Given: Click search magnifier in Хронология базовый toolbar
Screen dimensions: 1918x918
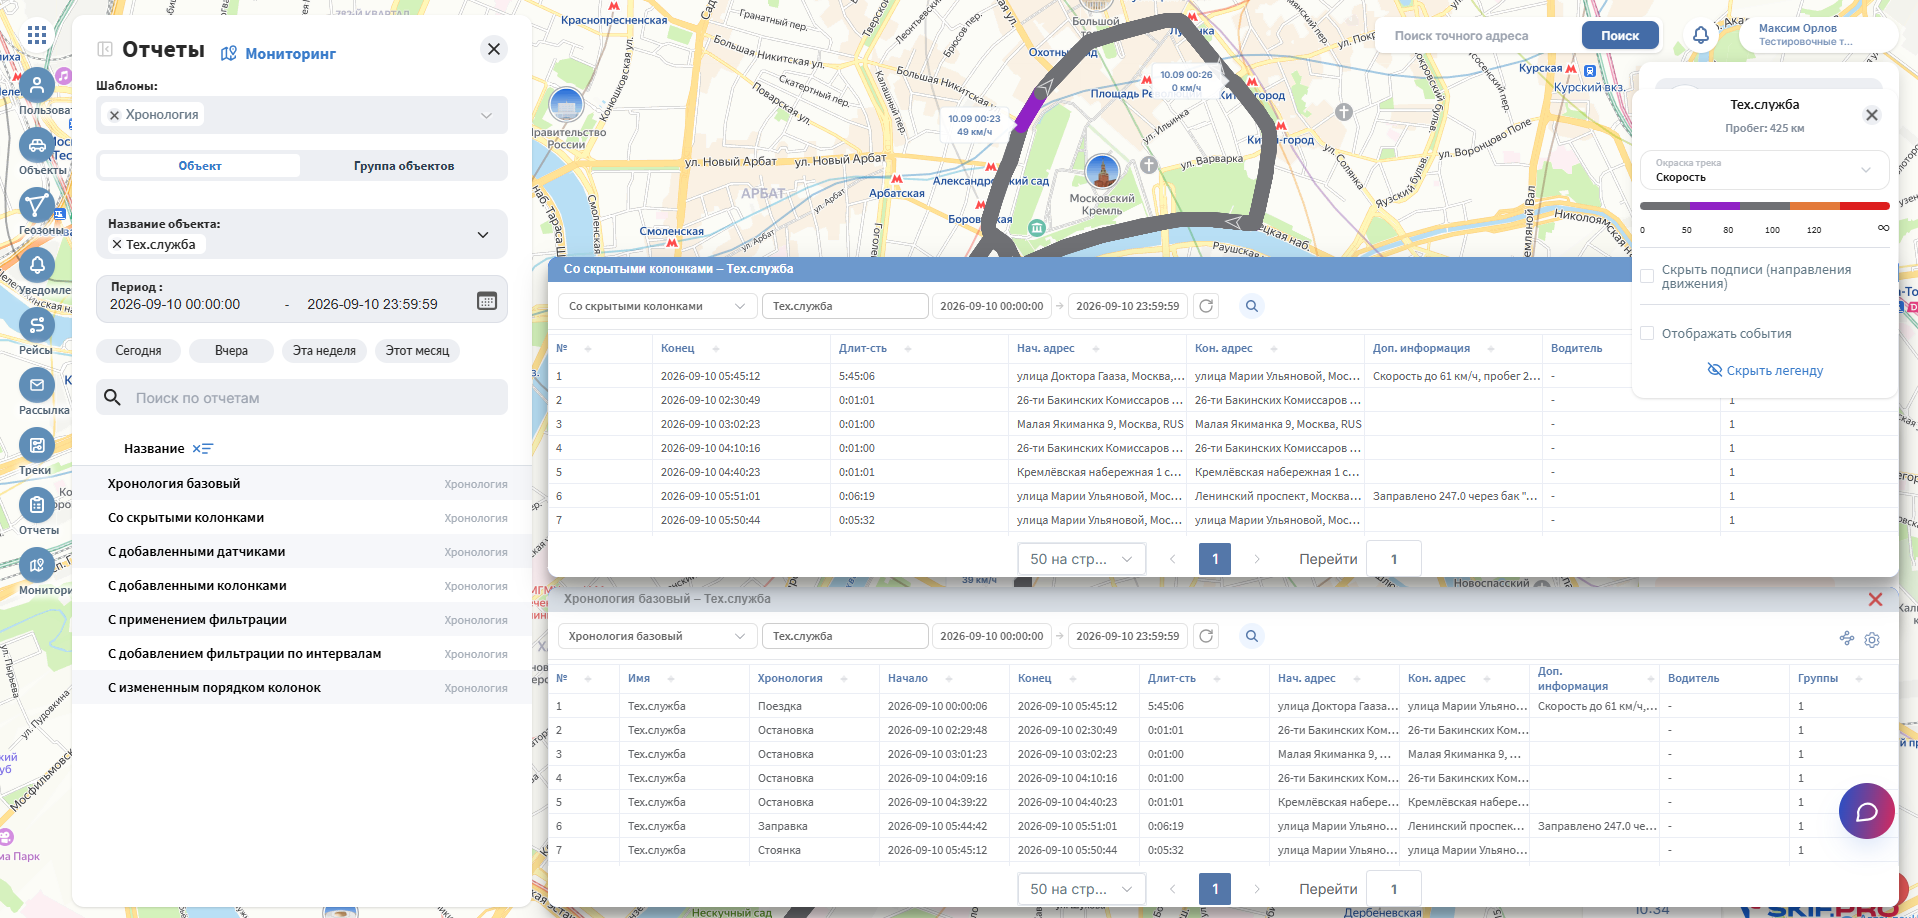Looking at the screenshot, I should pyautogui.click(x=1251, y=636).
